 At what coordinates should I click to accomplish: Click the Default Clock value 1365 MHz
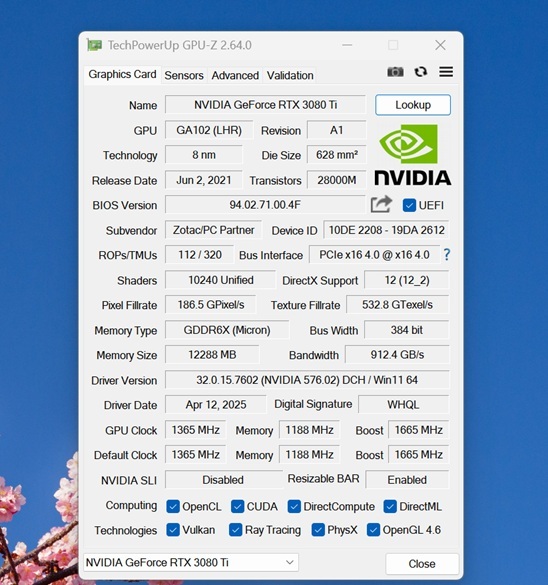pyautogui.click(x=195, y=454)
